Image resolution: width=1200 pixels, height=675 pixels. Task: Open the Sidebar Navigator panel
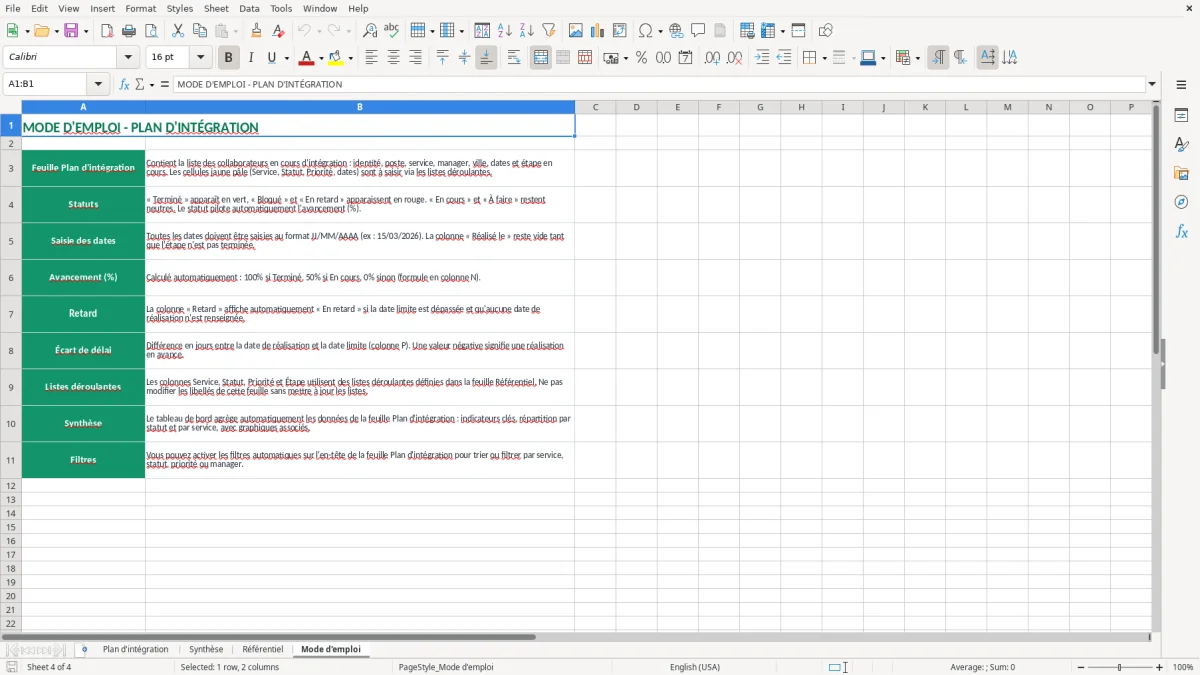[x=1181, y=203]
